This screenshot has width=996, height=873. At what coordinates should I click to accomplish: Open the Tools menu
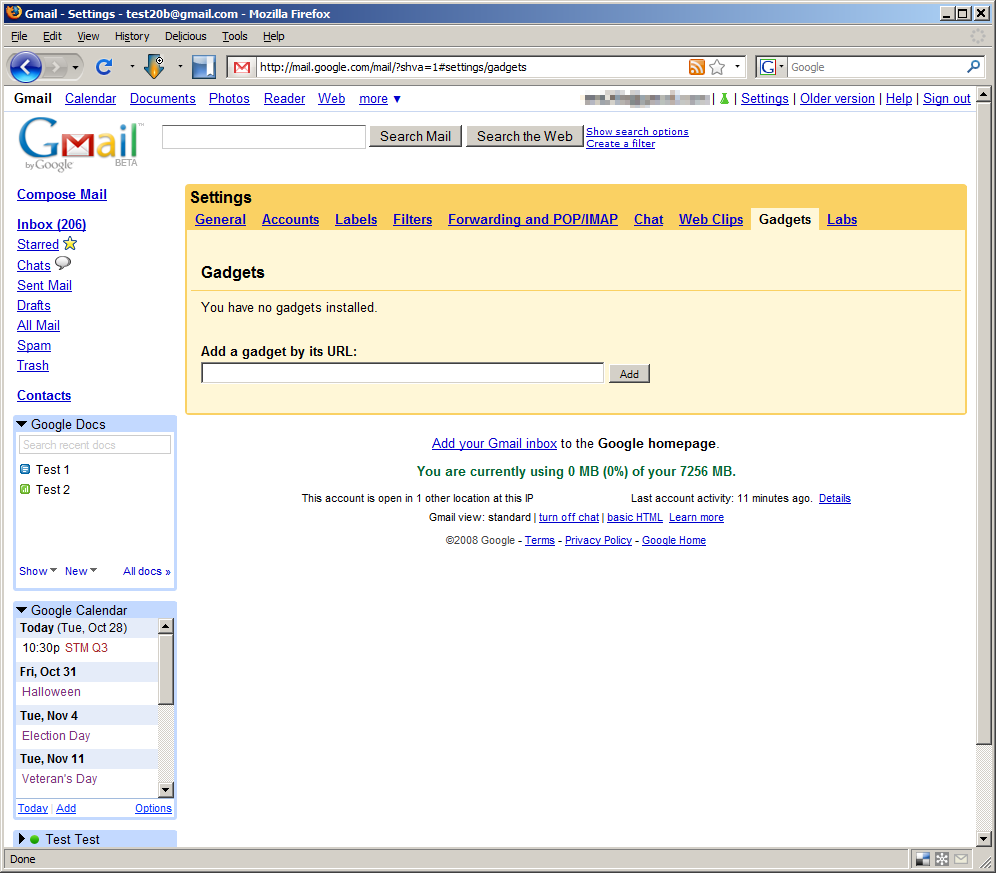[234, 36]
